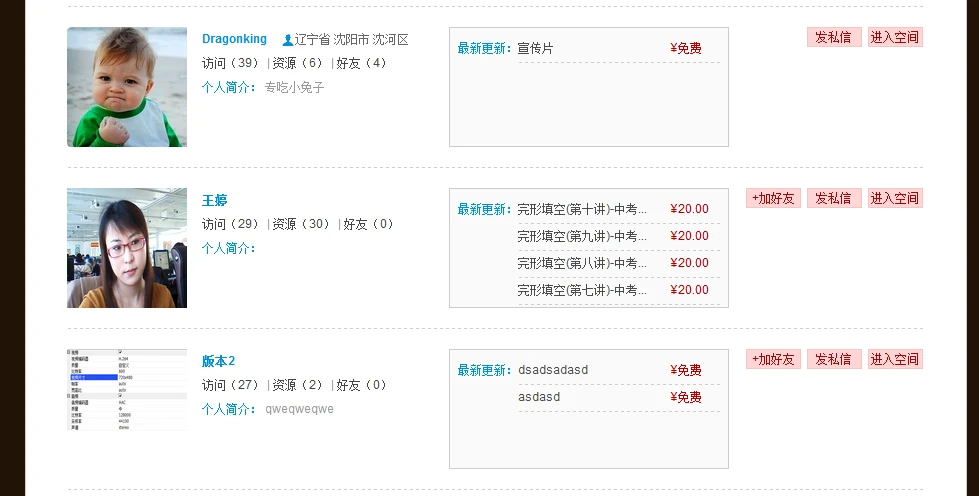
Task: Open 版本2's settings screenshot avatar
Action: click(x=127, y=390)
